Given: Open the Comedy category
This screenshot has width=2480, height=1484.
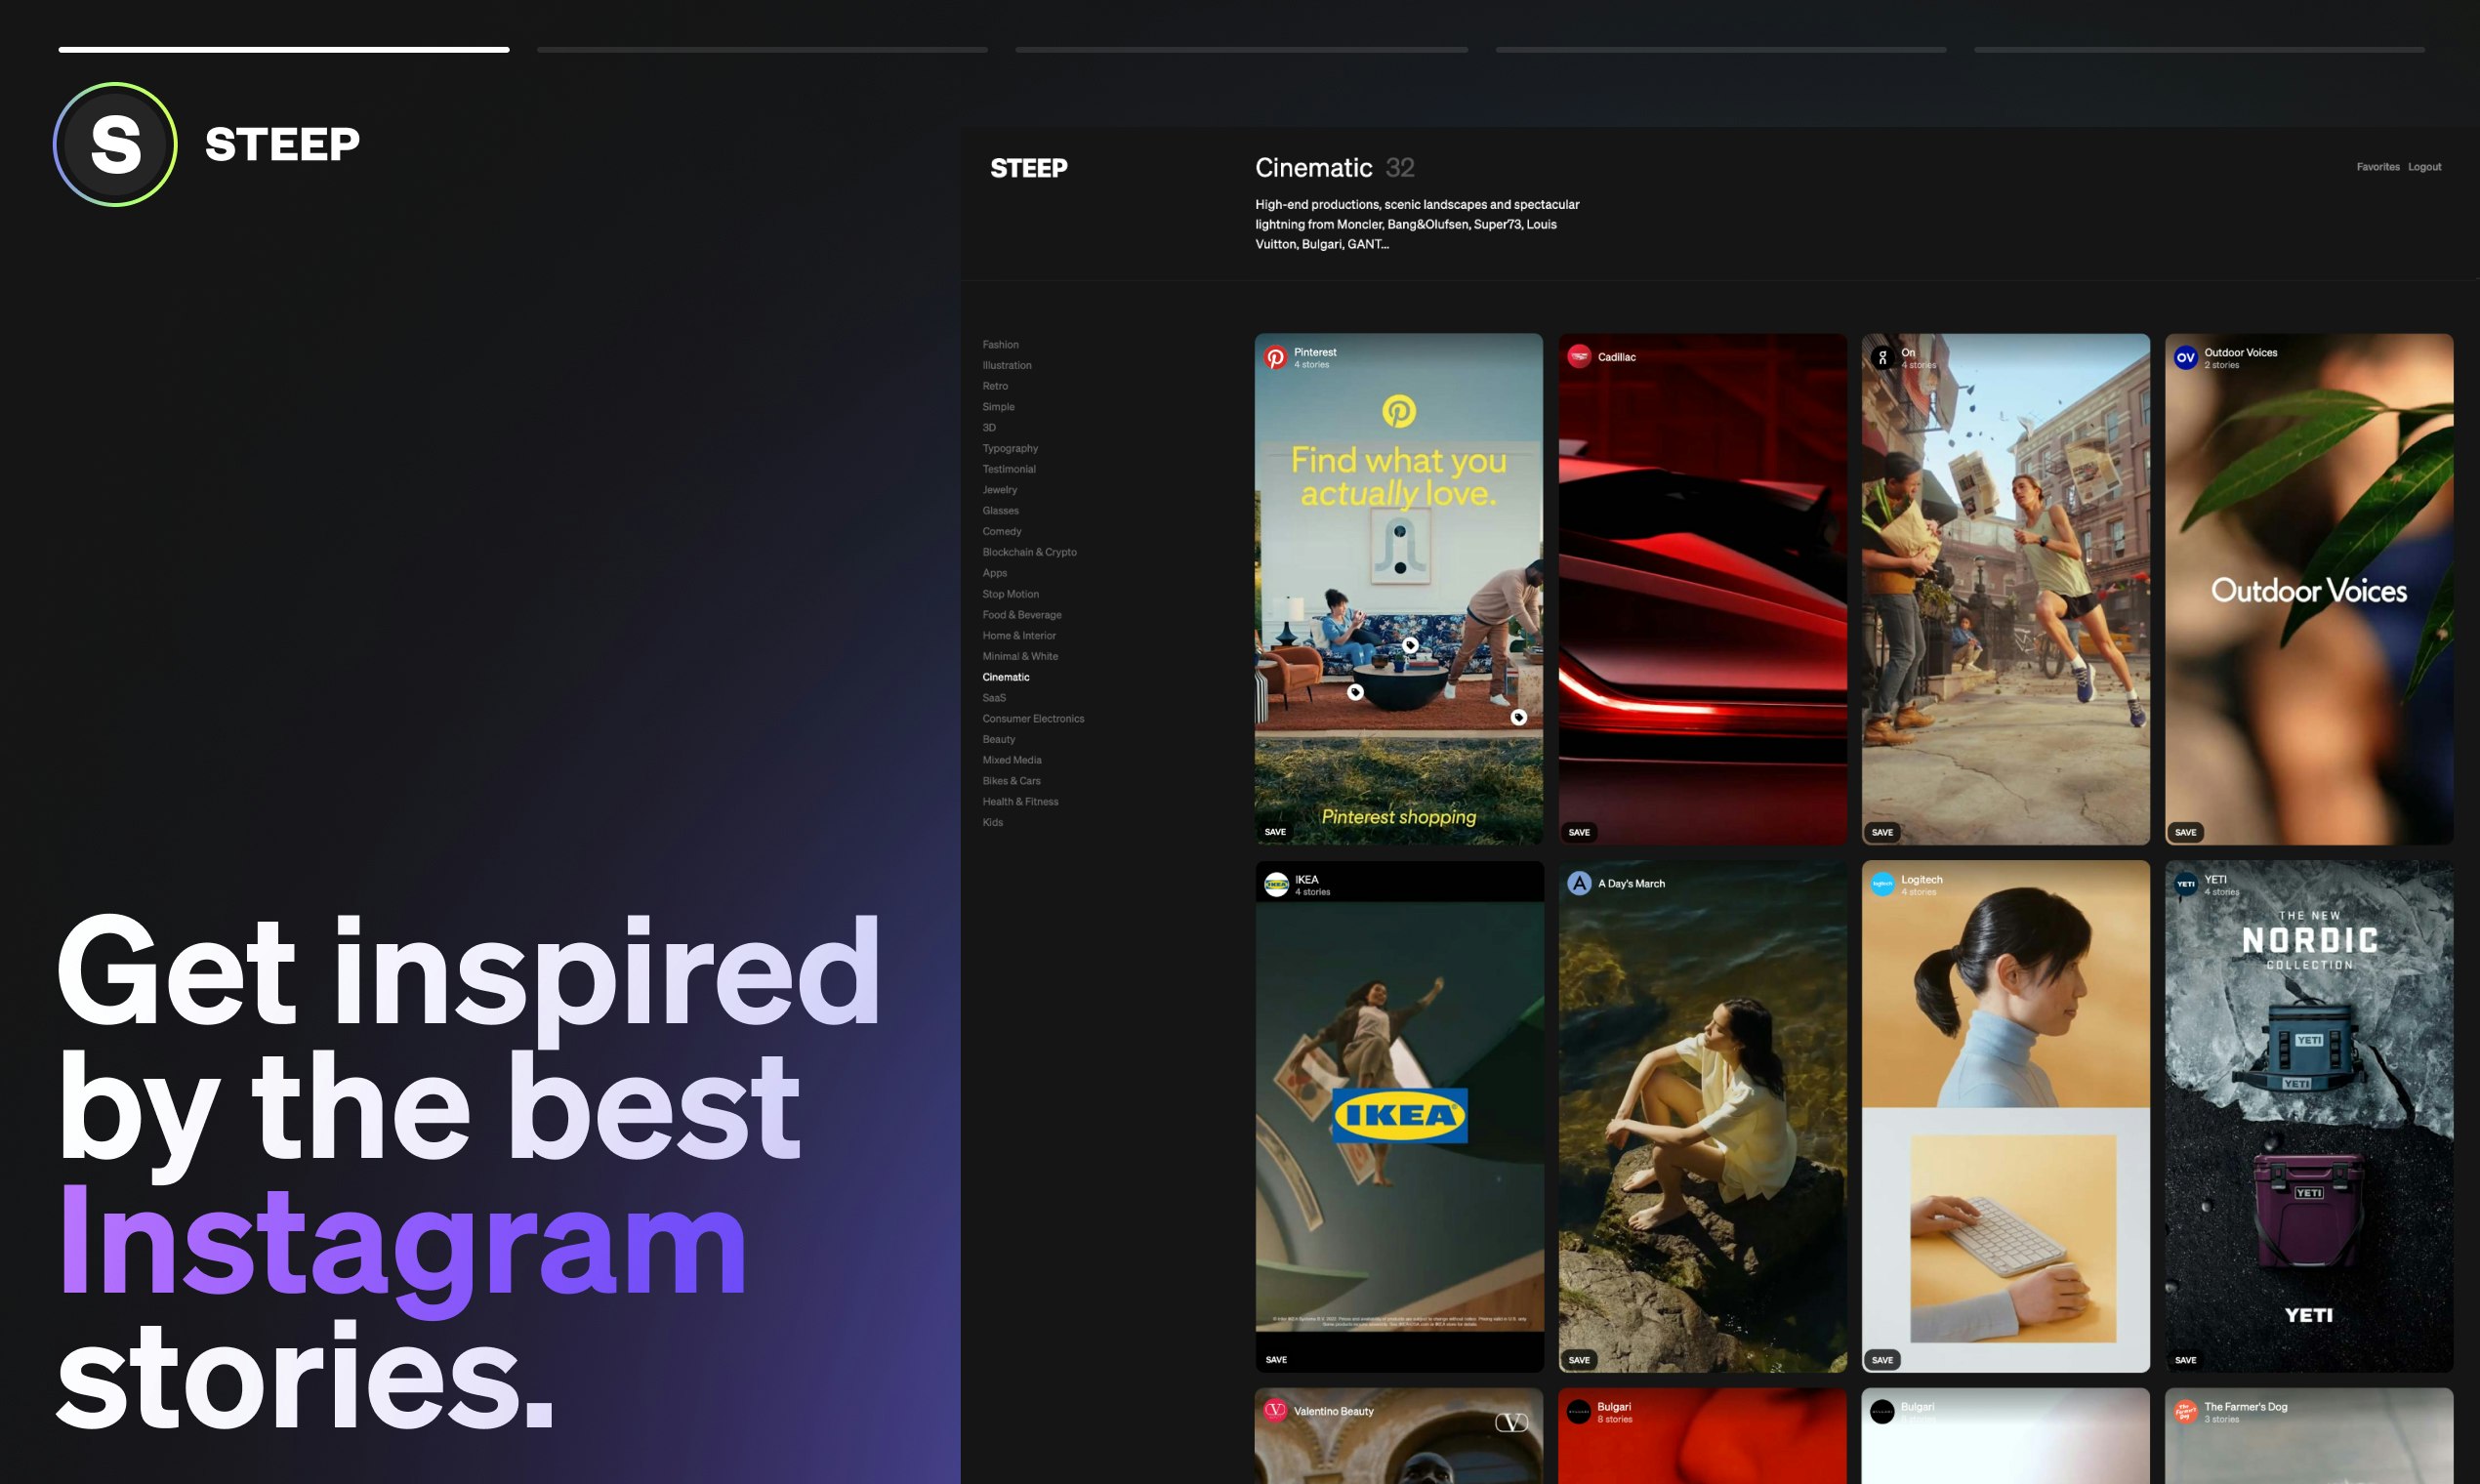Looking at the screenshot, I should point(1002,532).
